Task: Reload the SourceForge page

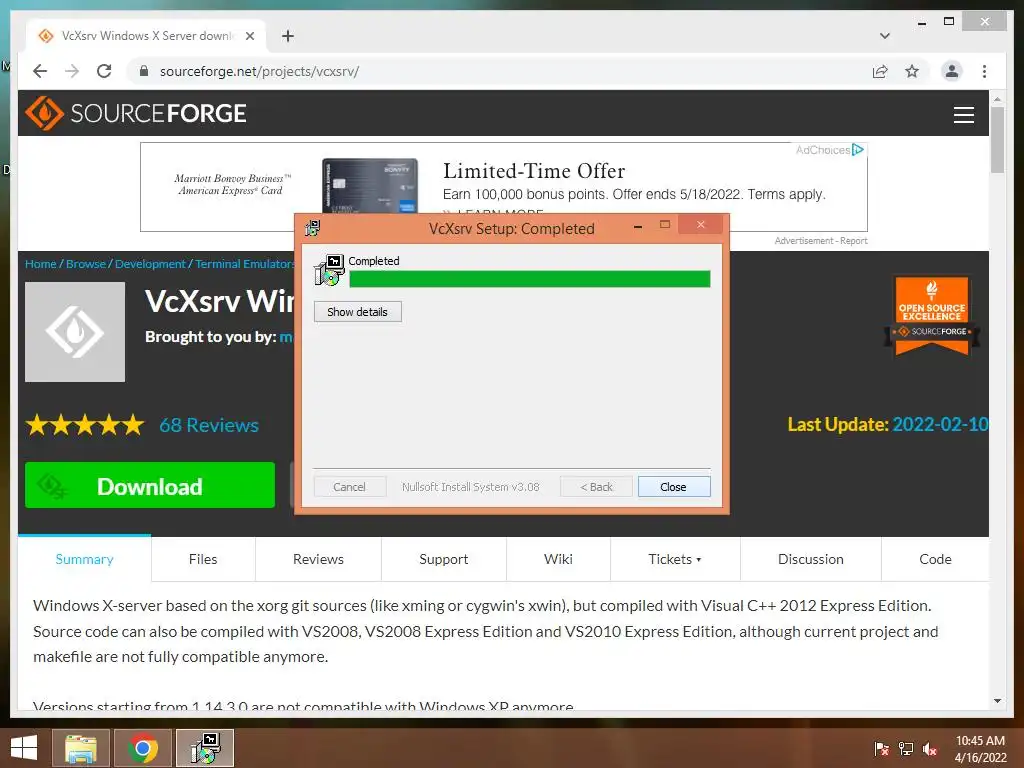Action: pos(104,71)
